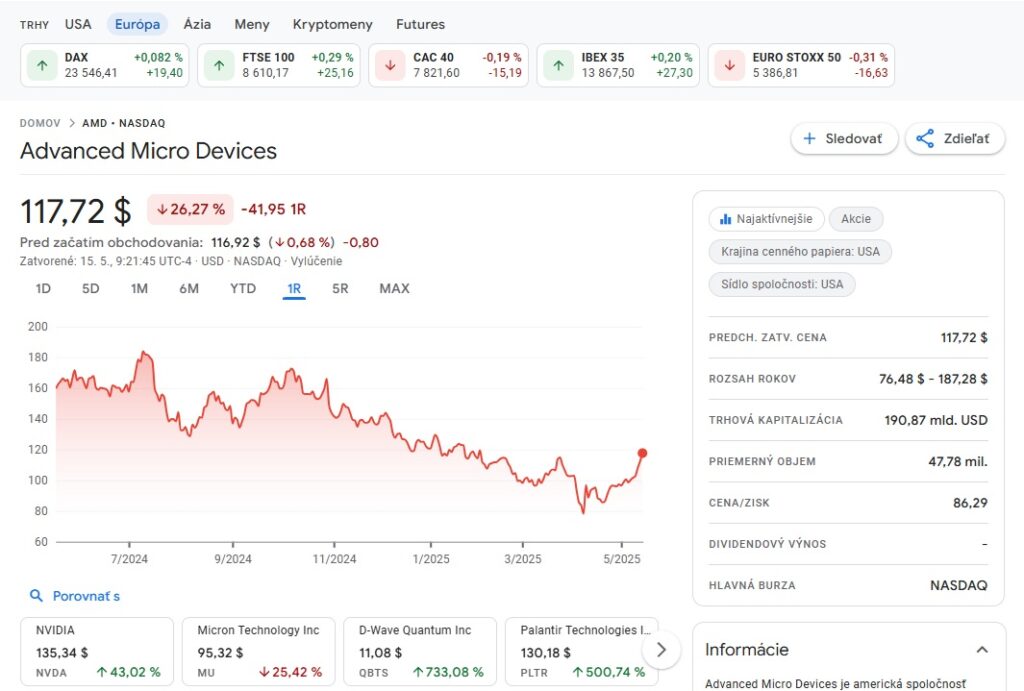This screenshot has height=691, width=1024.
Task: Click the plus icon in Sledovať button
Action: pos(809,138)
